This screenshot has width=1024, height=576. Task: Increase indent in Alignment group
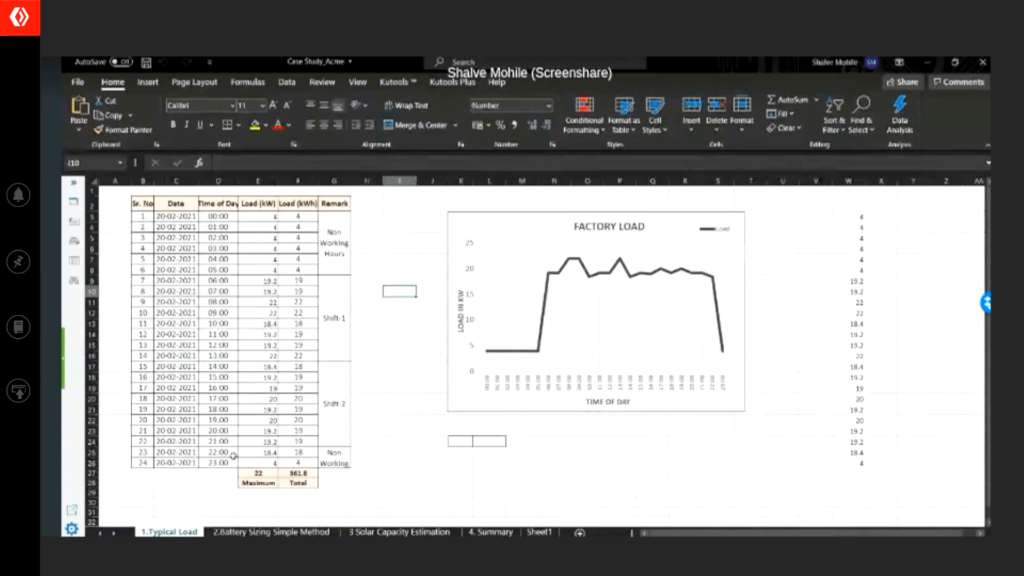[369, 125]
